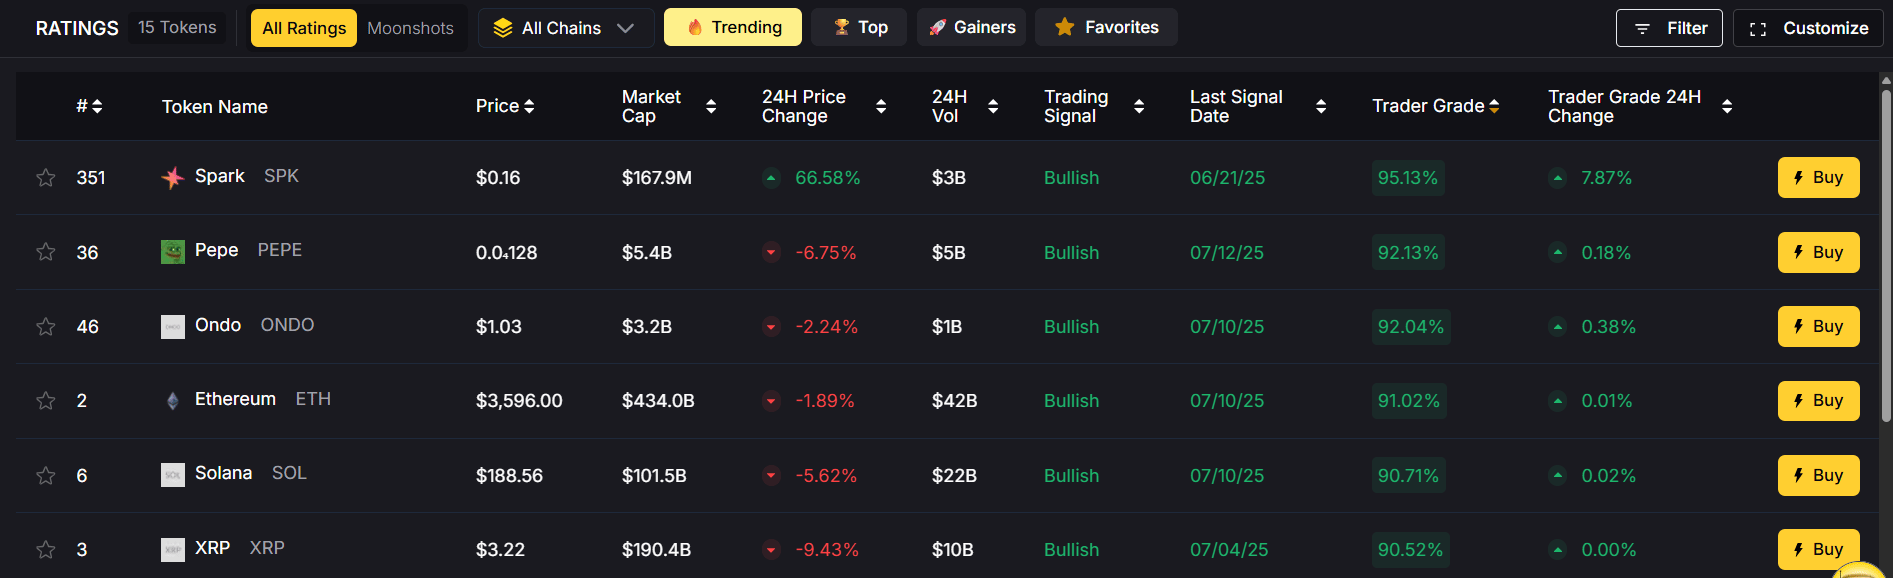Screen dimensions: 1893x578
Task: Click Spark's grade change up arrow icon
Action: point(1557,178)
